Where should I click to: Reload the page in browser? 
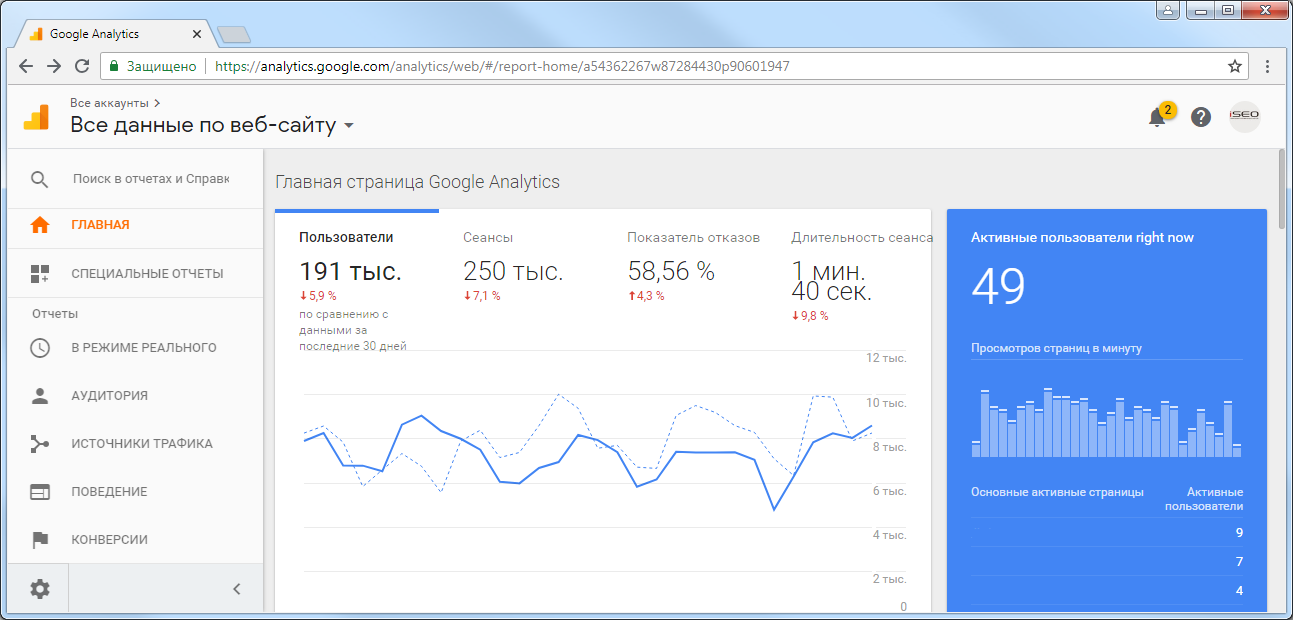tap(83, 66)
